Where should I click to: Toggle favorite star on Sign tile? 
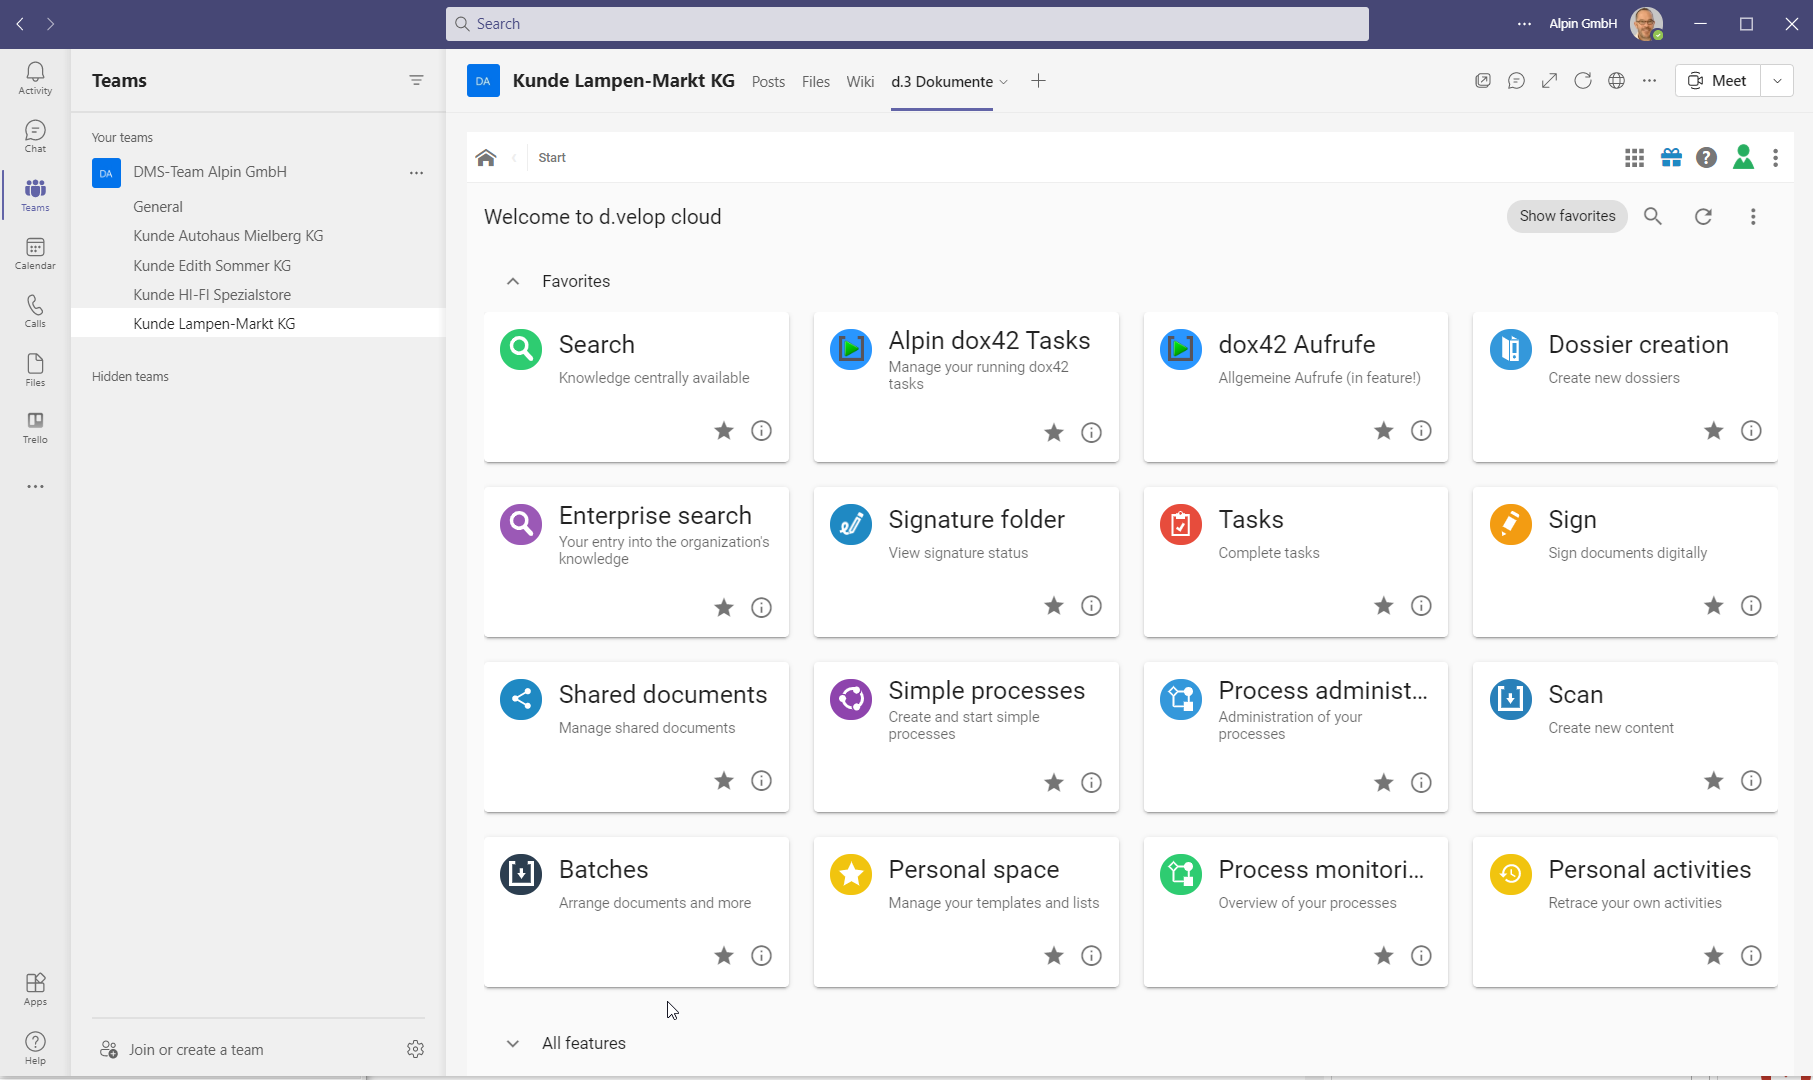1714,606
